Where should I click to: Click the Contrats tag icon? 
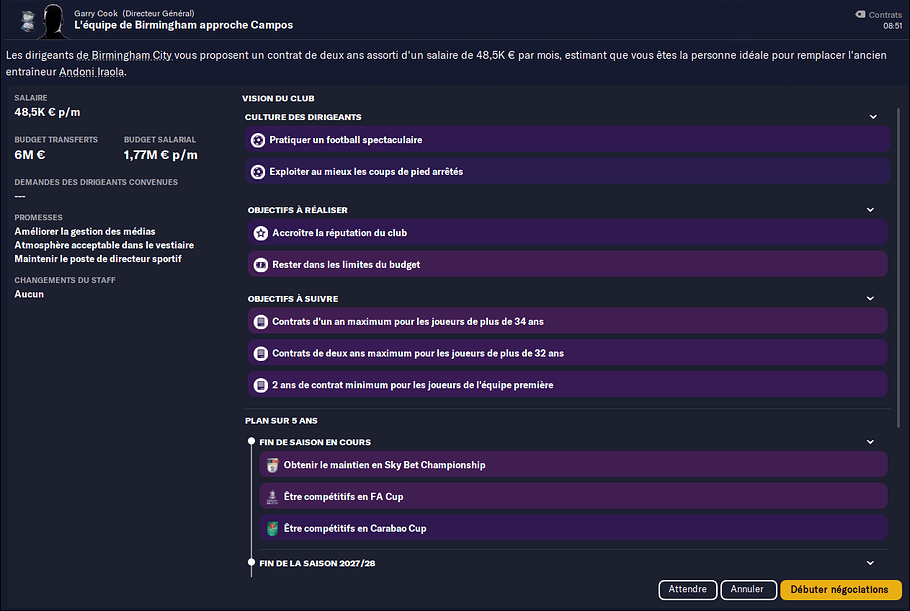coord(860,15)
